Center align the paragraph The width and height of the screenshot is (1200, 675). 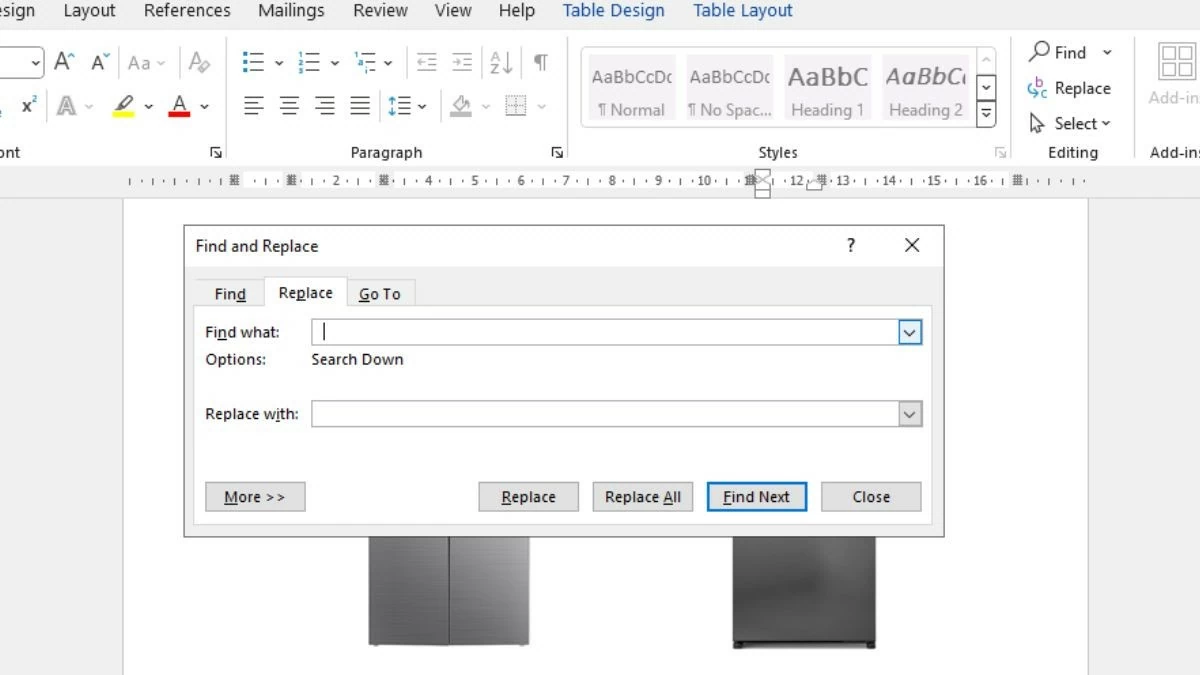point(289,105)
